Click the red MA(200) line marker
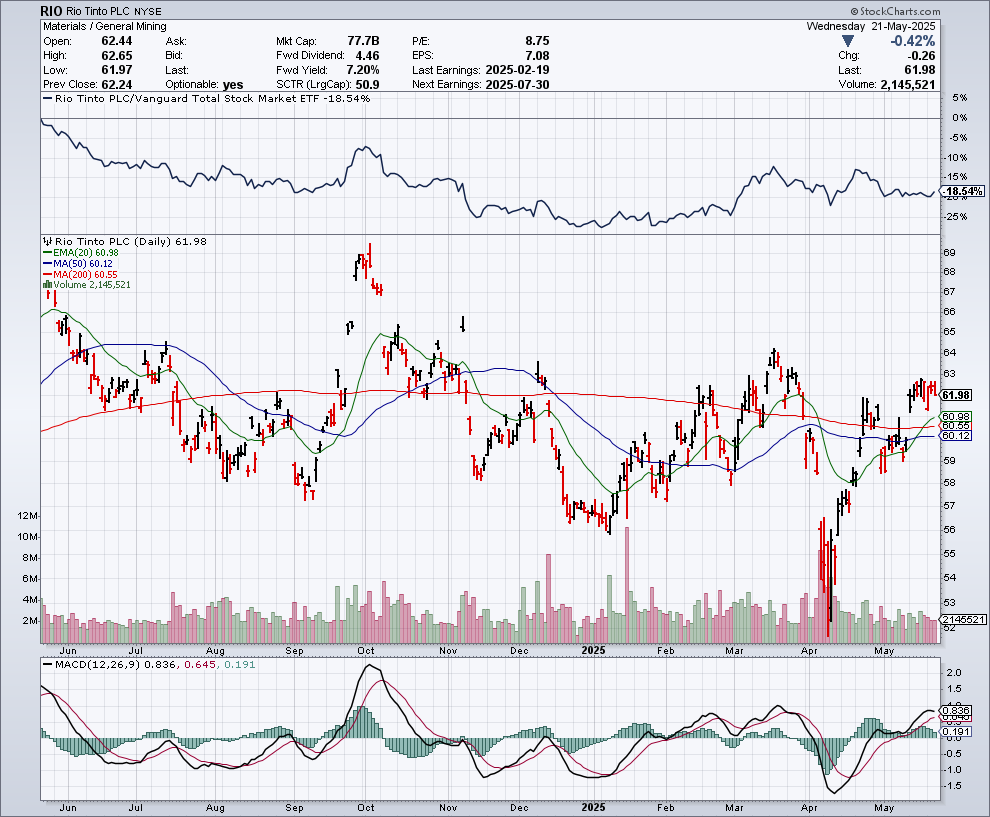Viewport: 990px width, 817px height. click(x=47, y=274)
